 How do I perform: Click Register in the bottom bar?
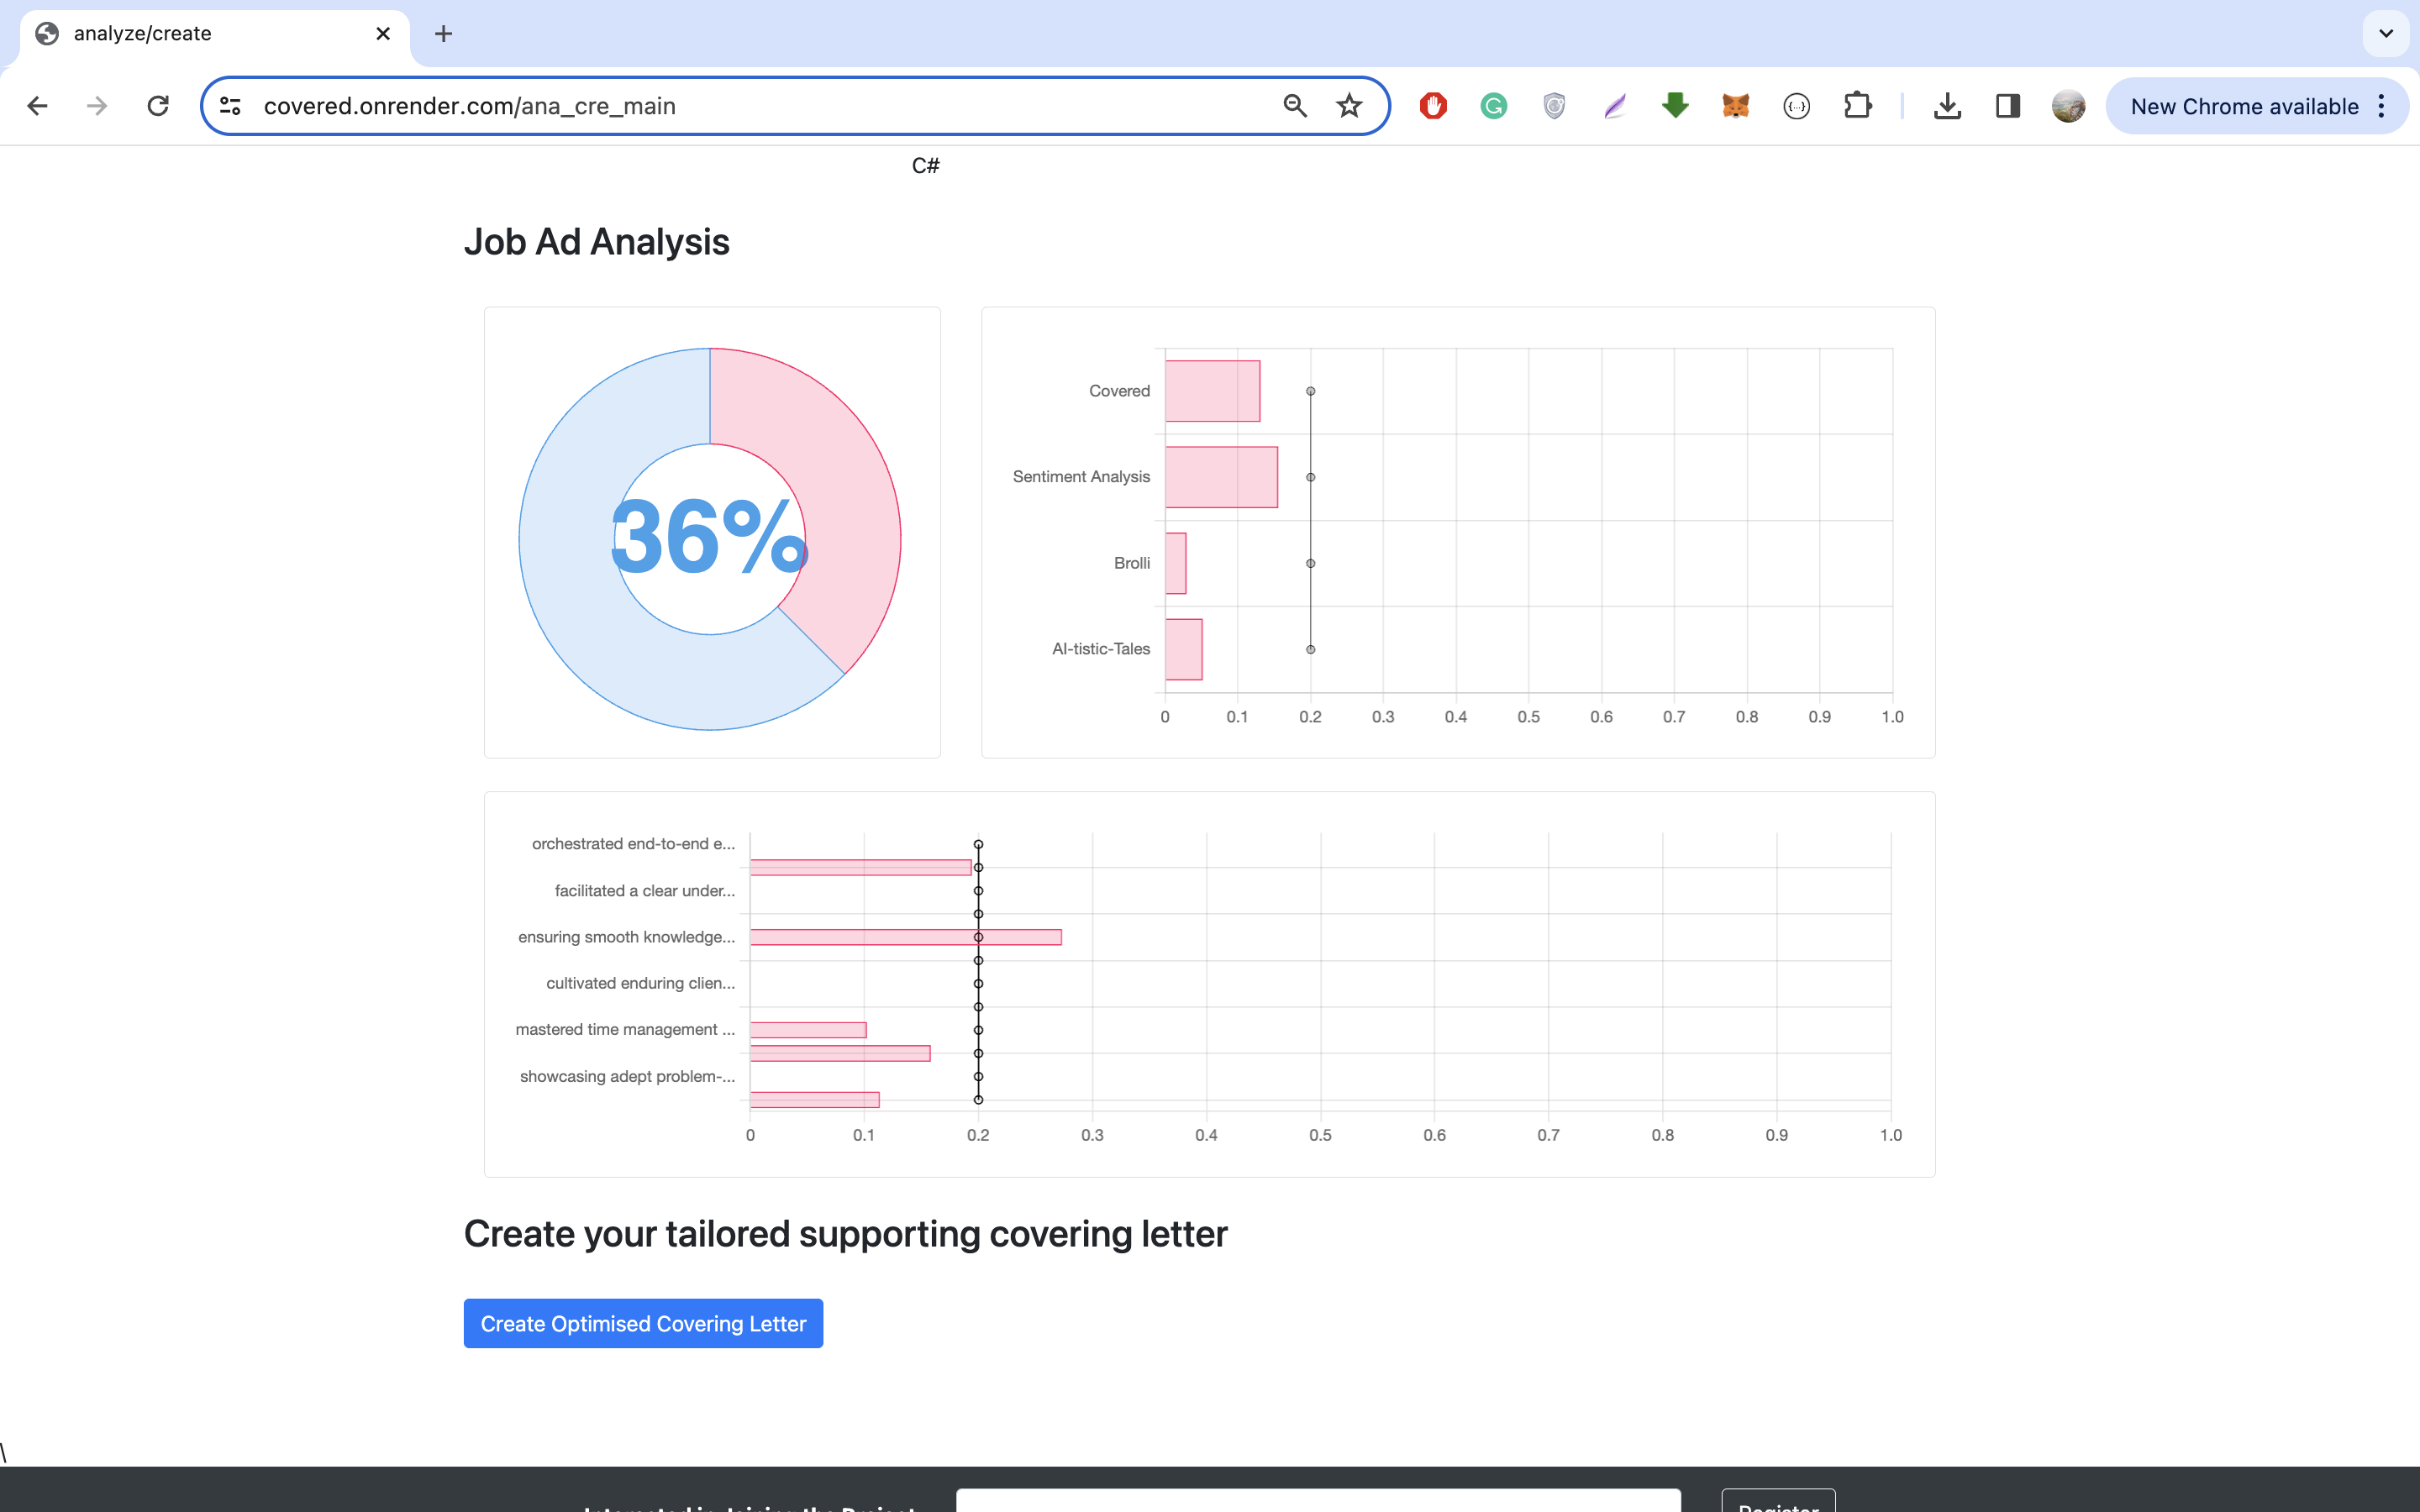coord(1779,1505)
